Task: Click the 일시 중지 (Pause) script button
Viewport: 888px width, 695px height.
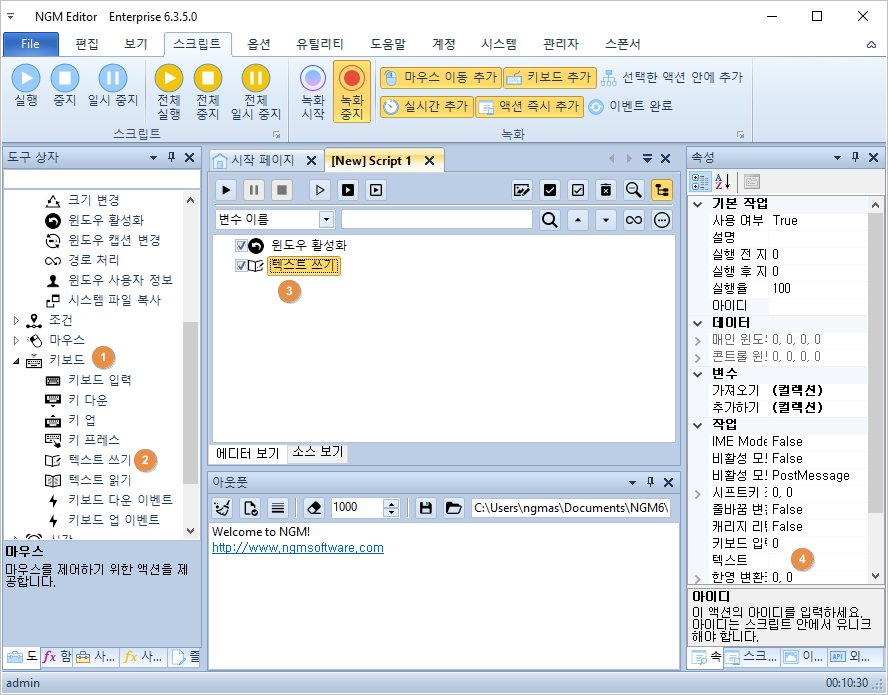Action: (x=113, y=86)
